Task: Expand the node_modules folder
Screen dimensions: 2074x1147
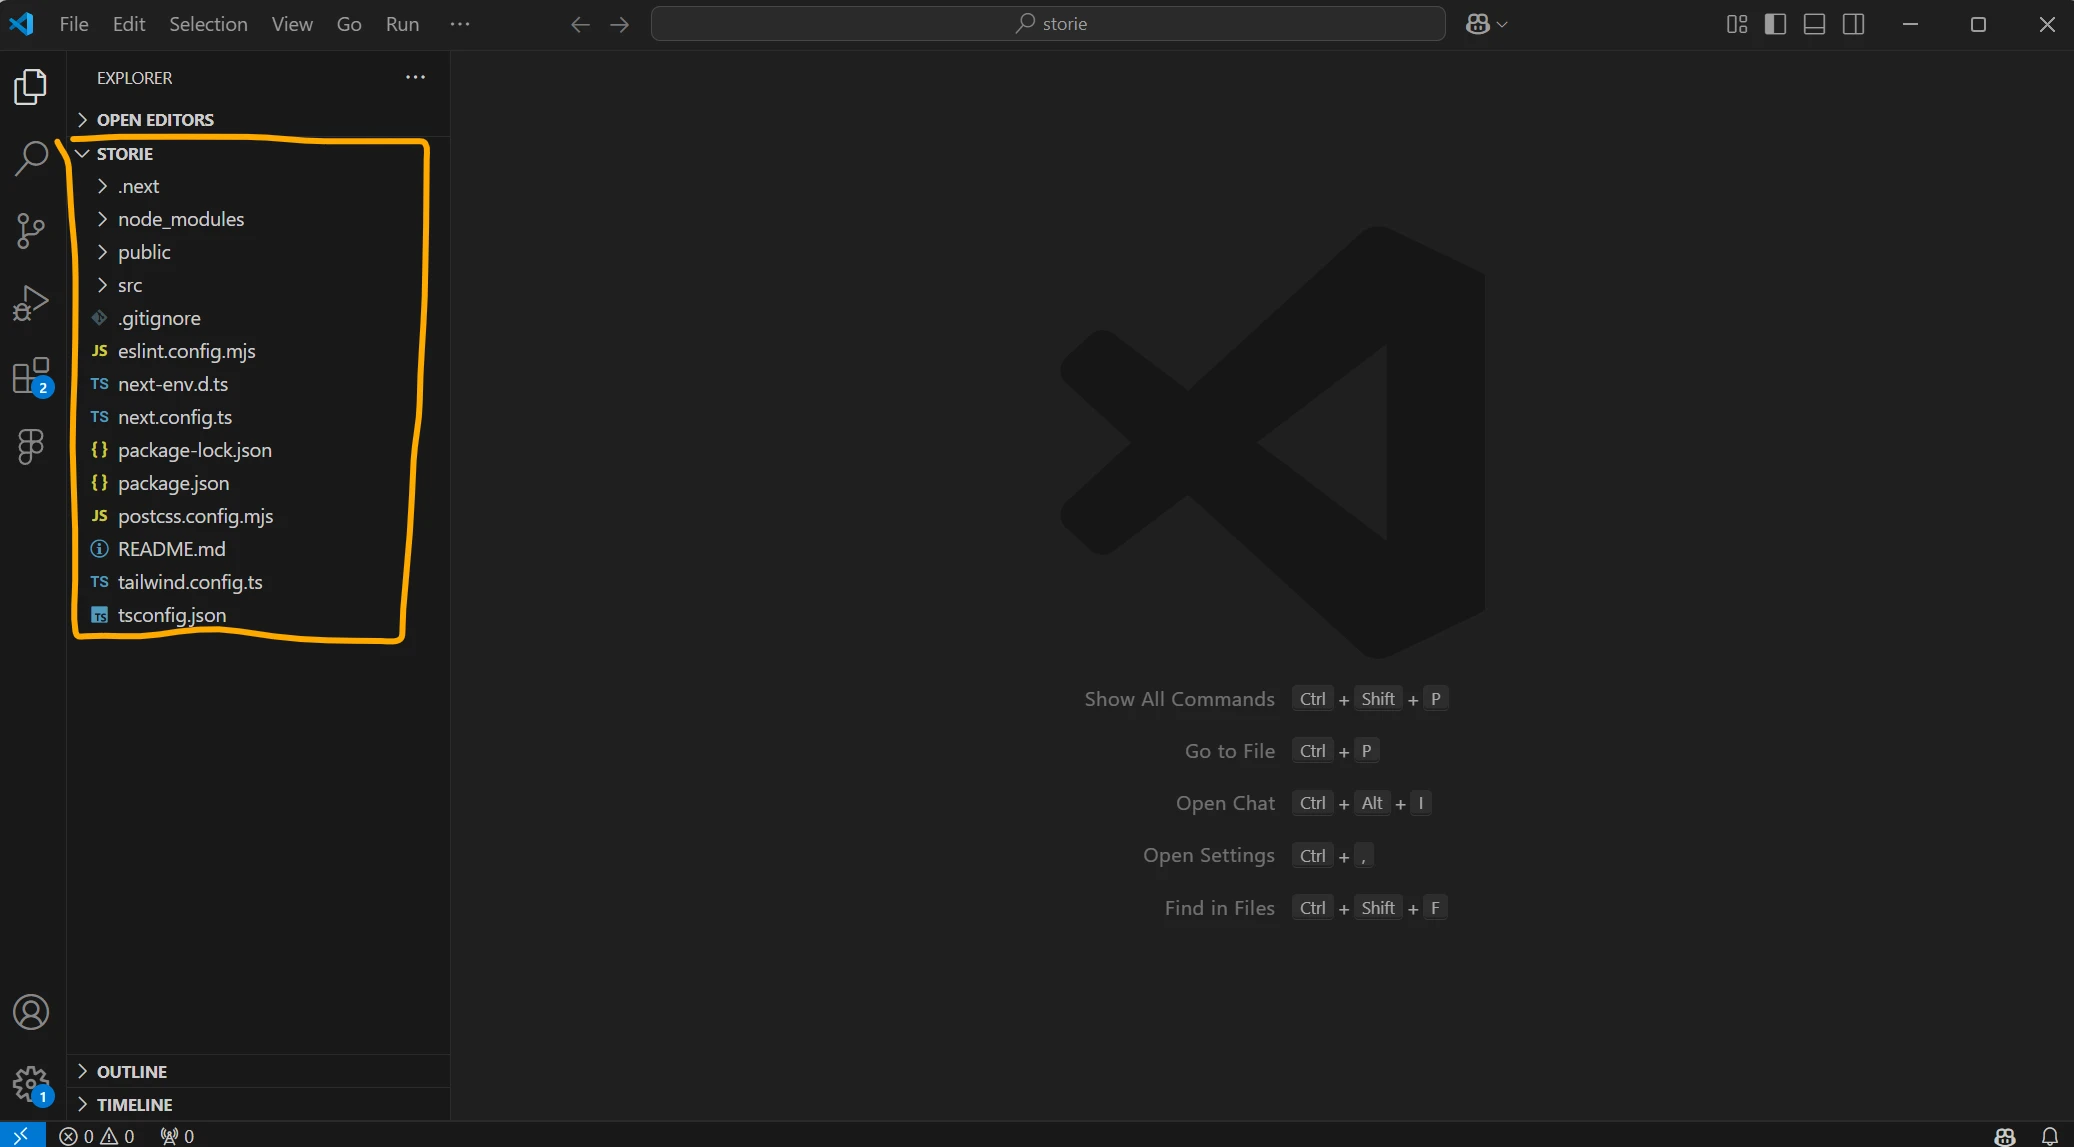Action: click(258, 220)
